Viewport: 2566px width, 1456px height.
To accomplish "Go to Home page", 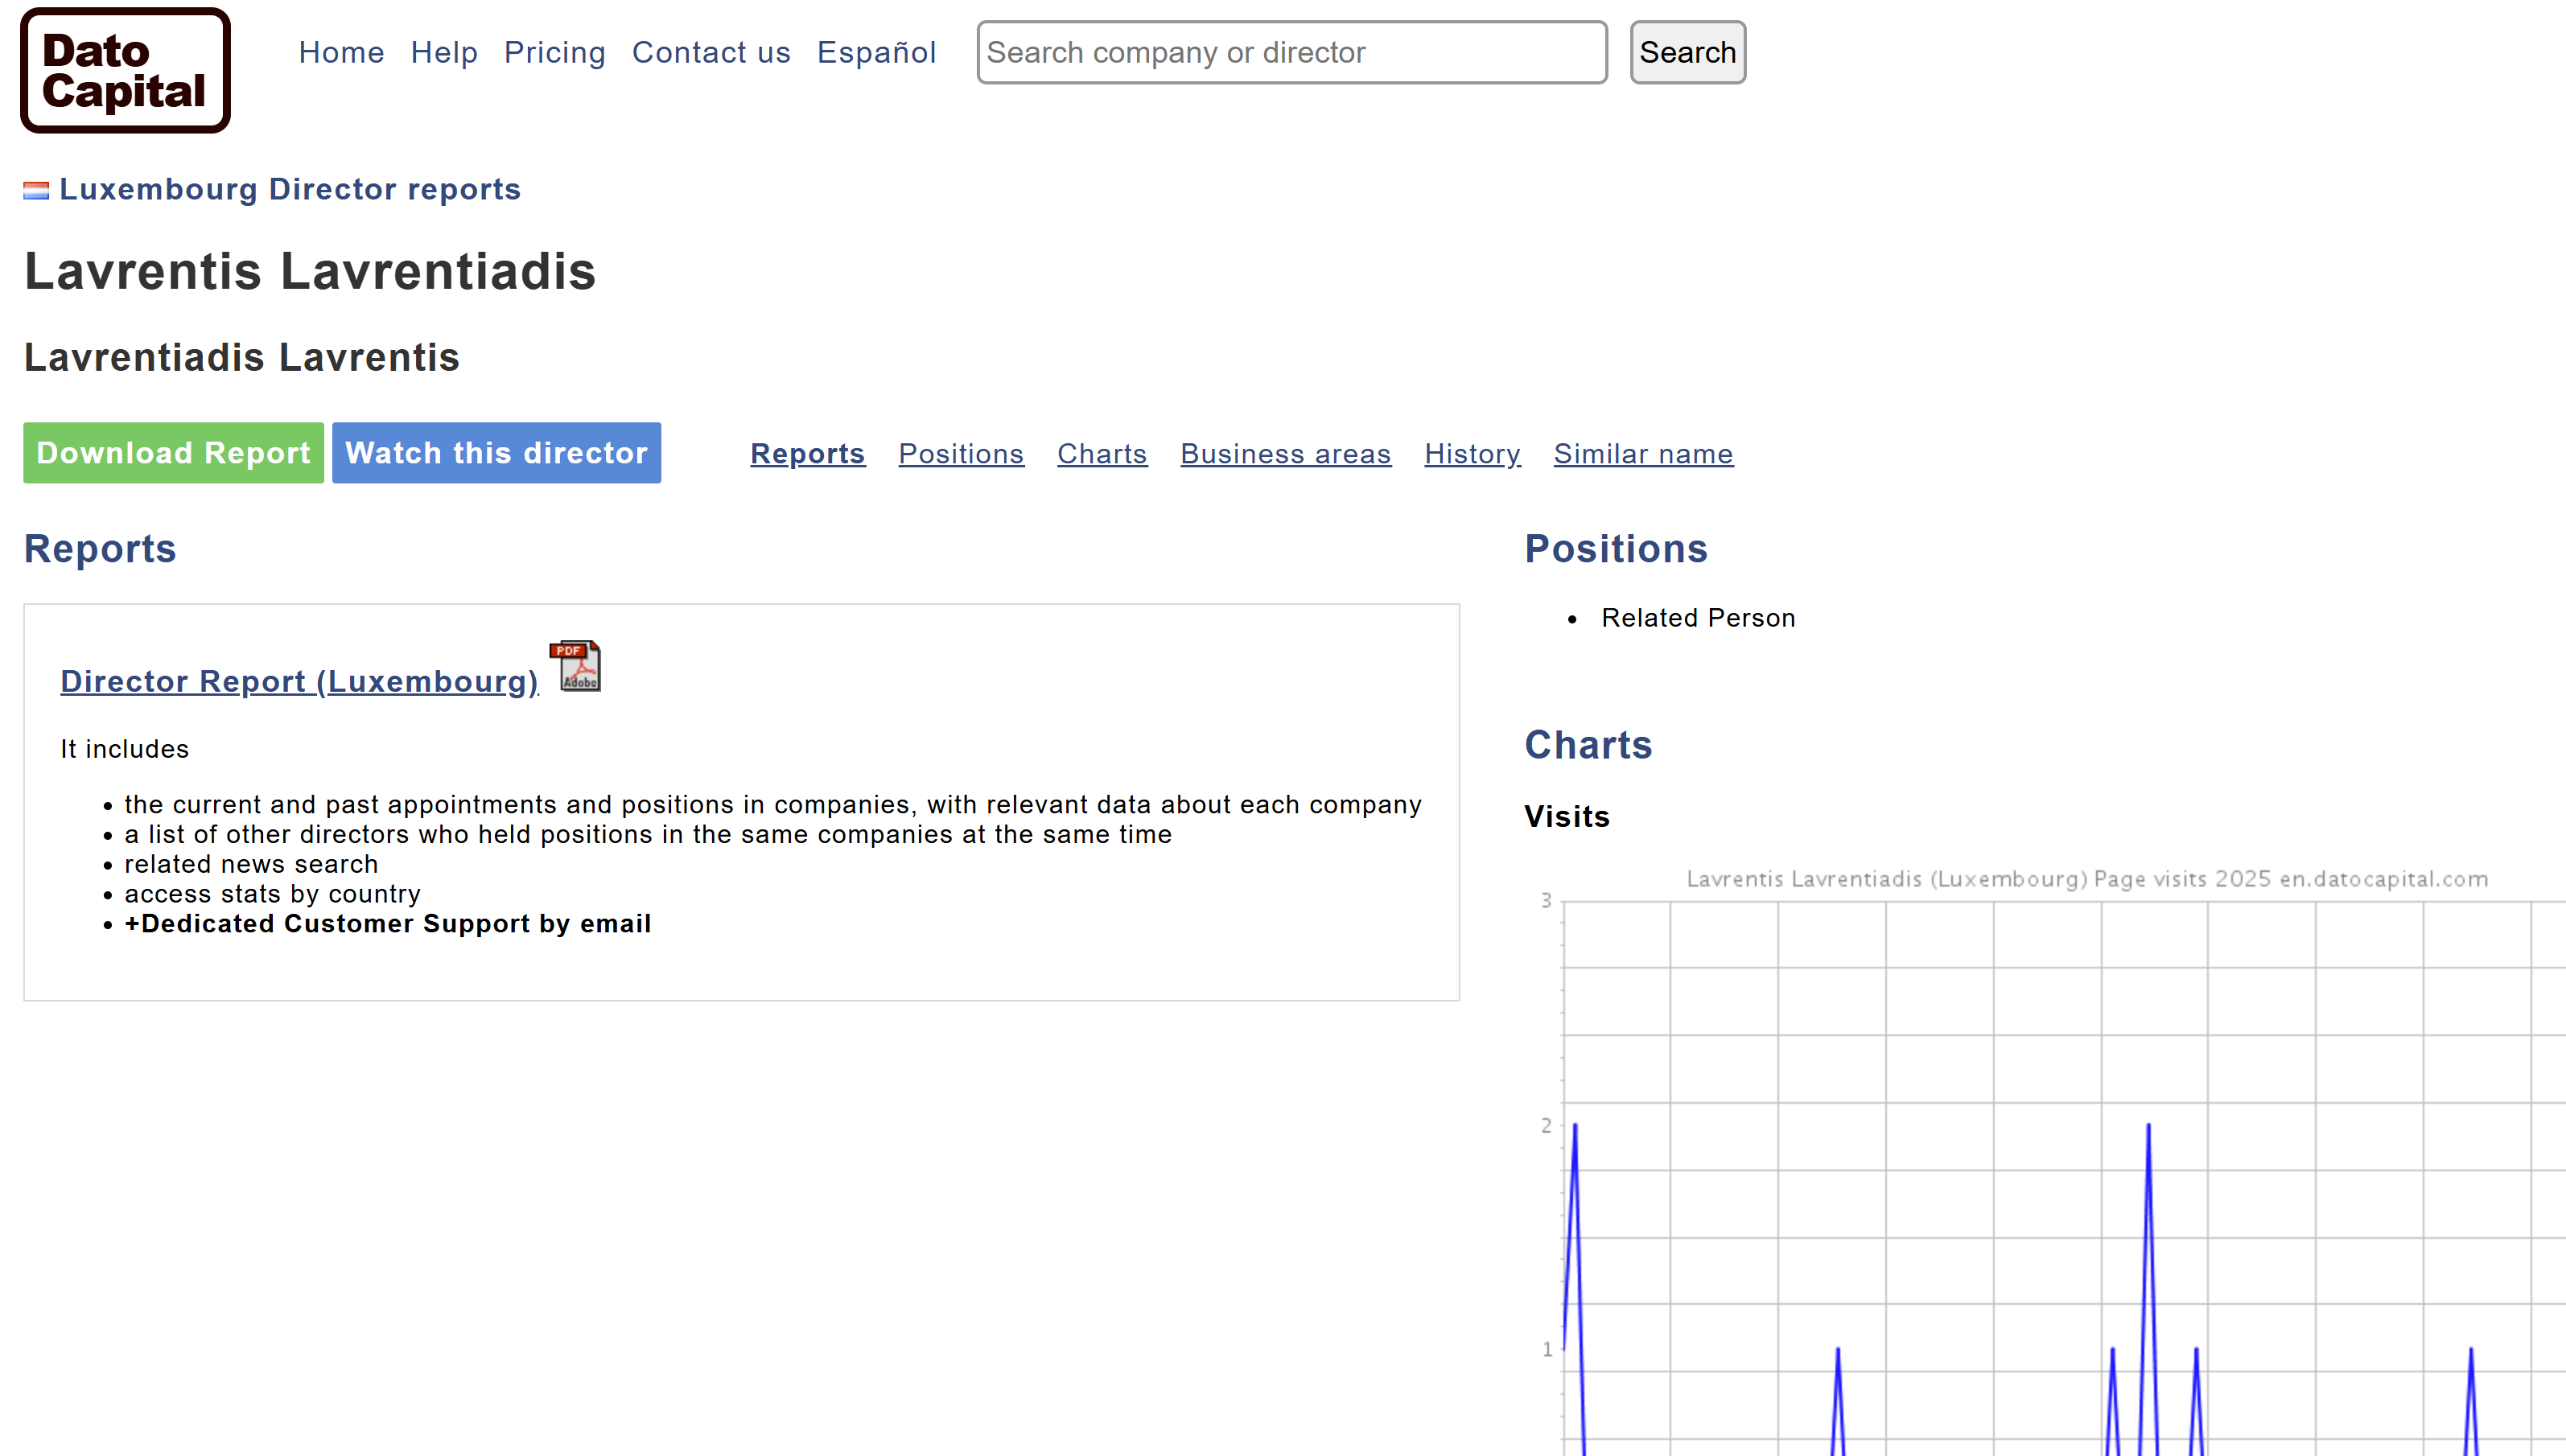I will [341, 52].
